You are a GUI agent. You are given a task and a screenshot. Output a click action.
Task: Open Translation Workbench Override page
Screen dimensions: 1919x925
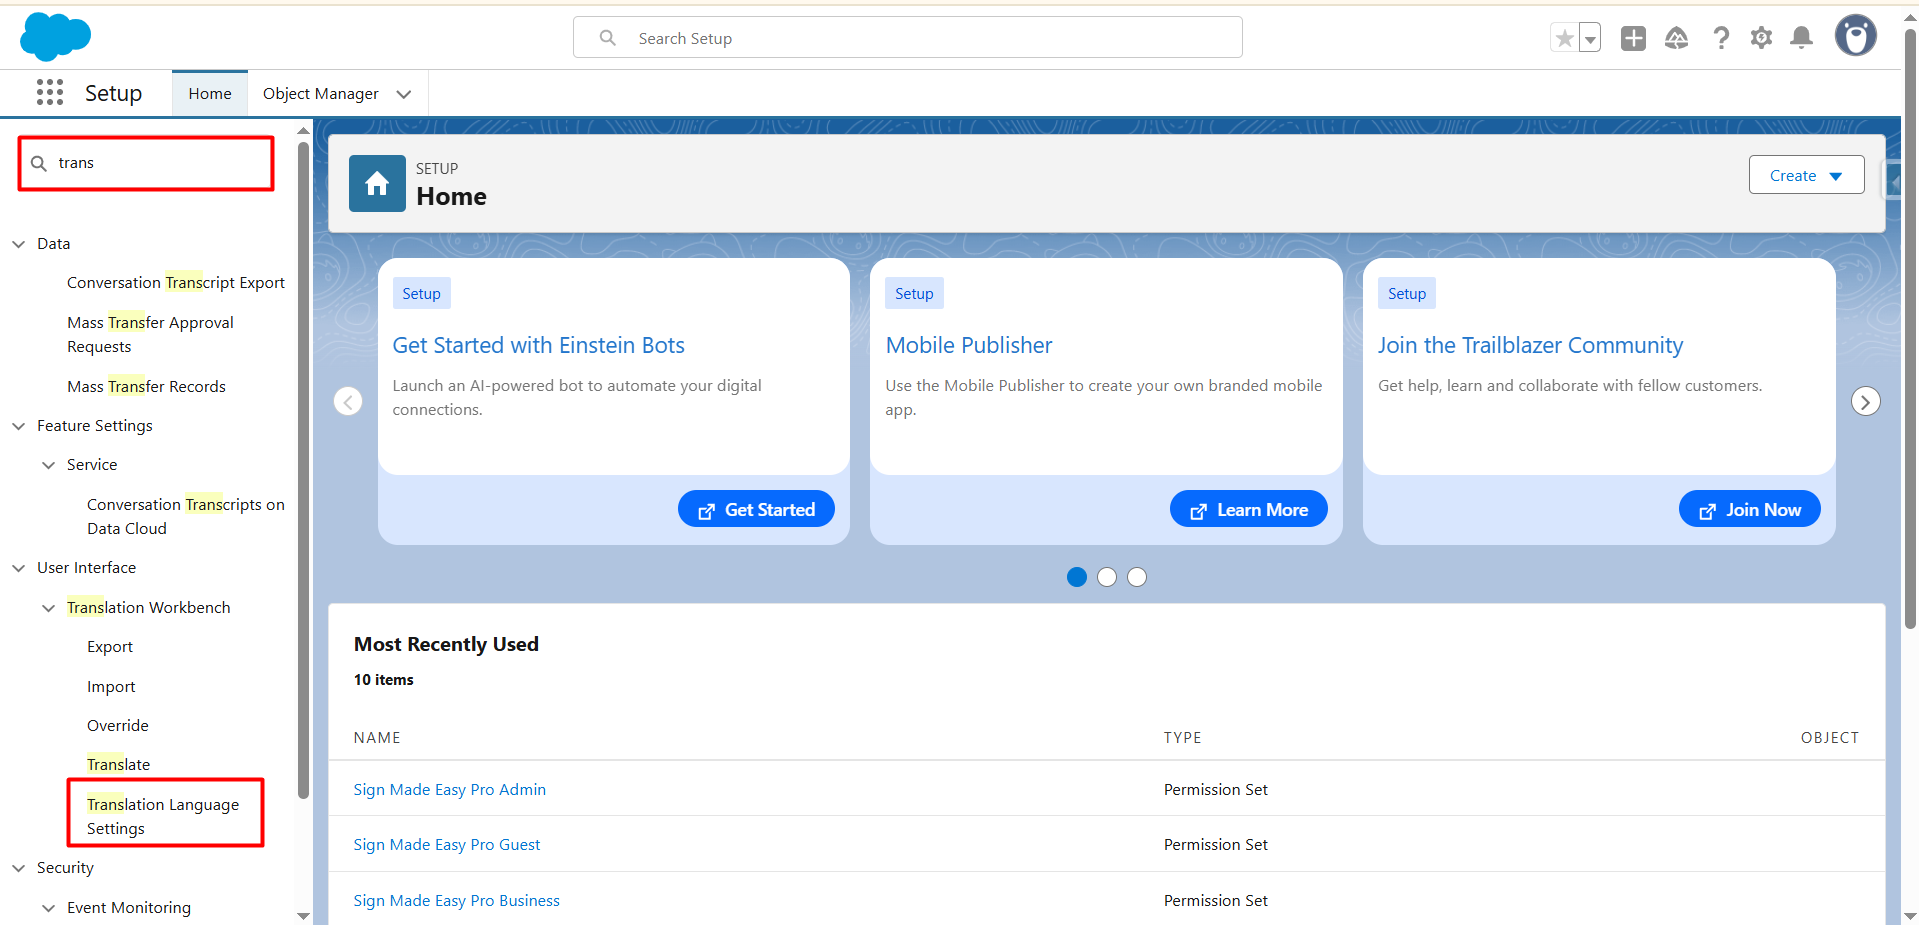118,726
